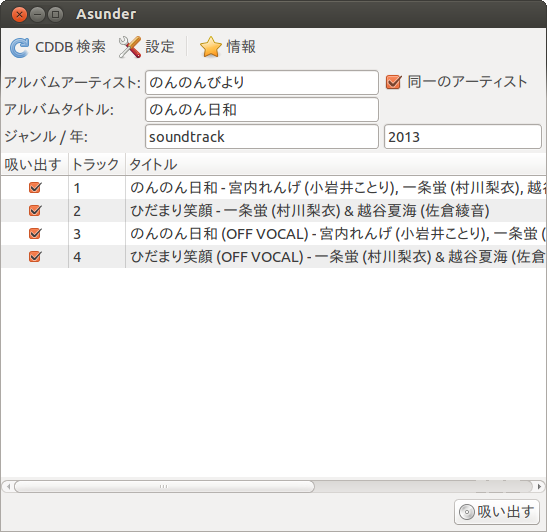This screenshot has height=532, width=547.
Task: Minimize the Asunder window
Action: 37,15
